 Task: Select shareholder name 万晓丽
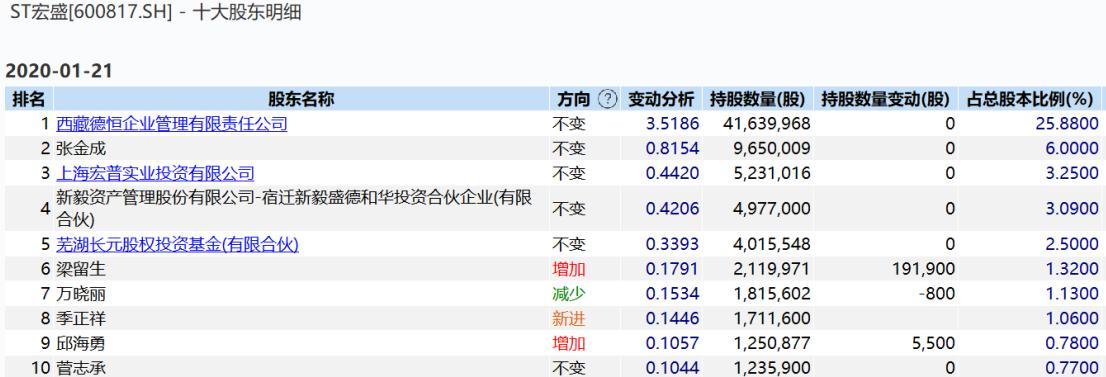(x=81, y=294)
